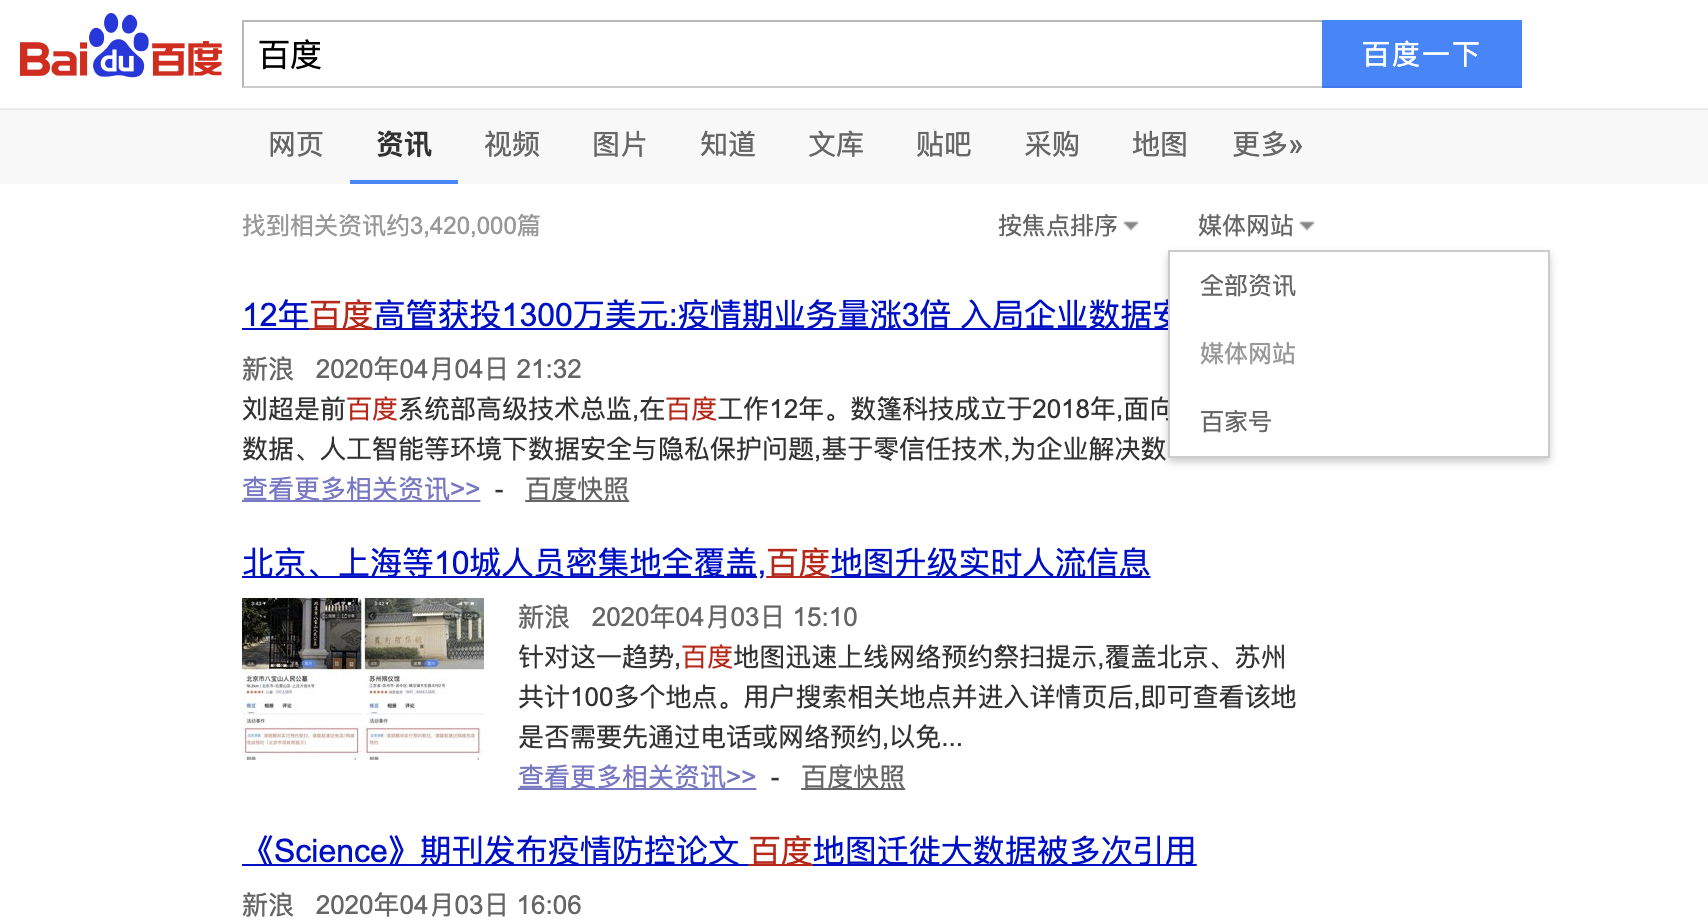Click the left map screenshot thumbnail

pyautogui.click(x=302, y=679)
